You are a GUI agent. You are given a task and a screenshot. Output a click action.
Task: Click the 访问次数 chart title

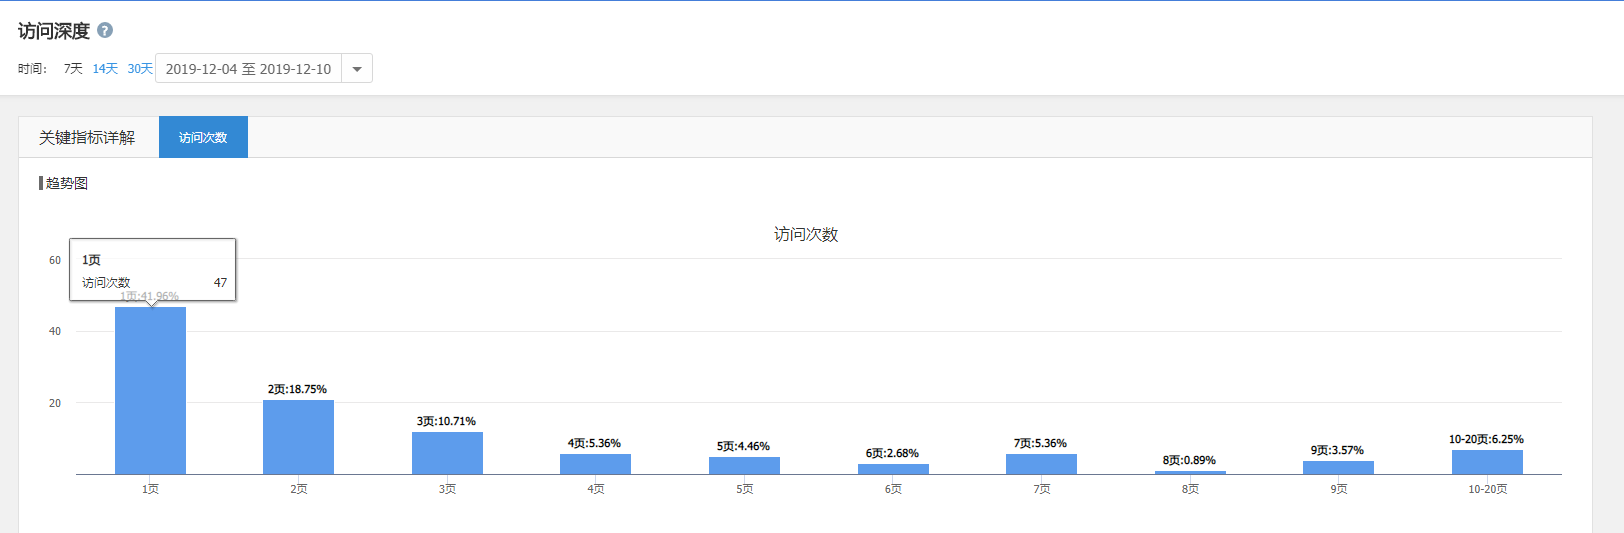pyautogui.click(x=806, y=234)
